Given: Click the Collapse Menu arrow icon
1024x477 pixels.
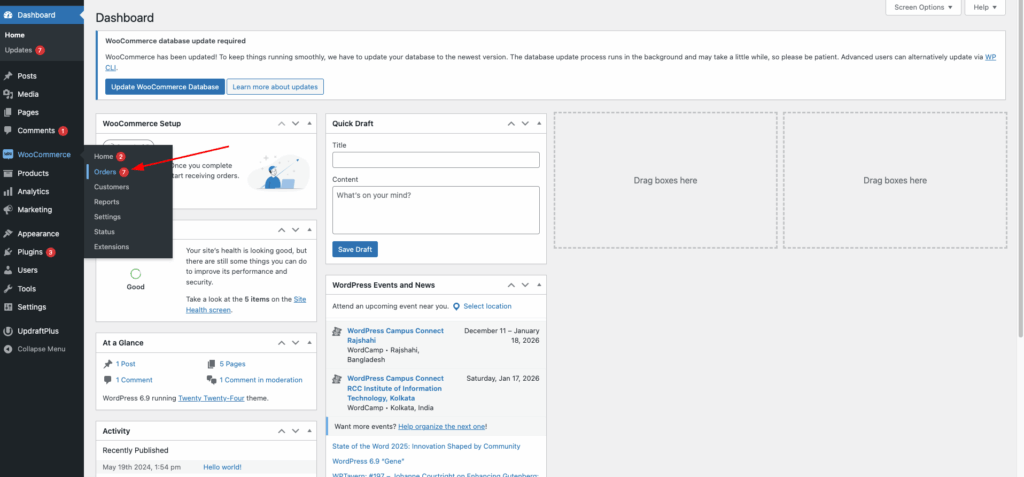Looking at the screenshot, I should tap(8, 349).
